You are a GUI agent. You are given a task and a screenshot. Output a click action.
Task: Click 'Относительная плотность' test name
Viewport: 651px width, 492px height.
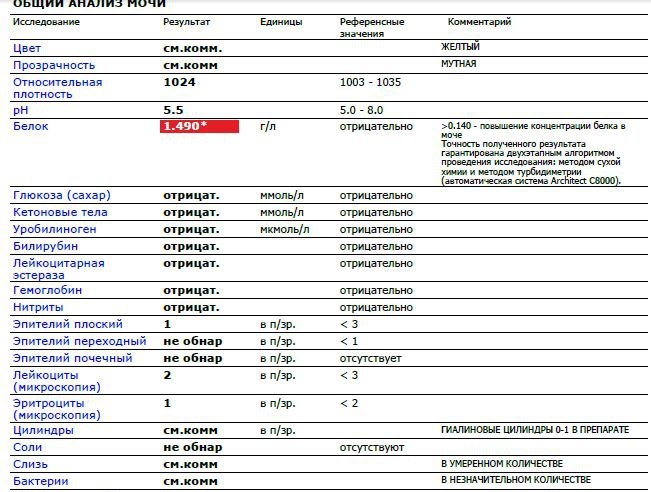[58, 88]
